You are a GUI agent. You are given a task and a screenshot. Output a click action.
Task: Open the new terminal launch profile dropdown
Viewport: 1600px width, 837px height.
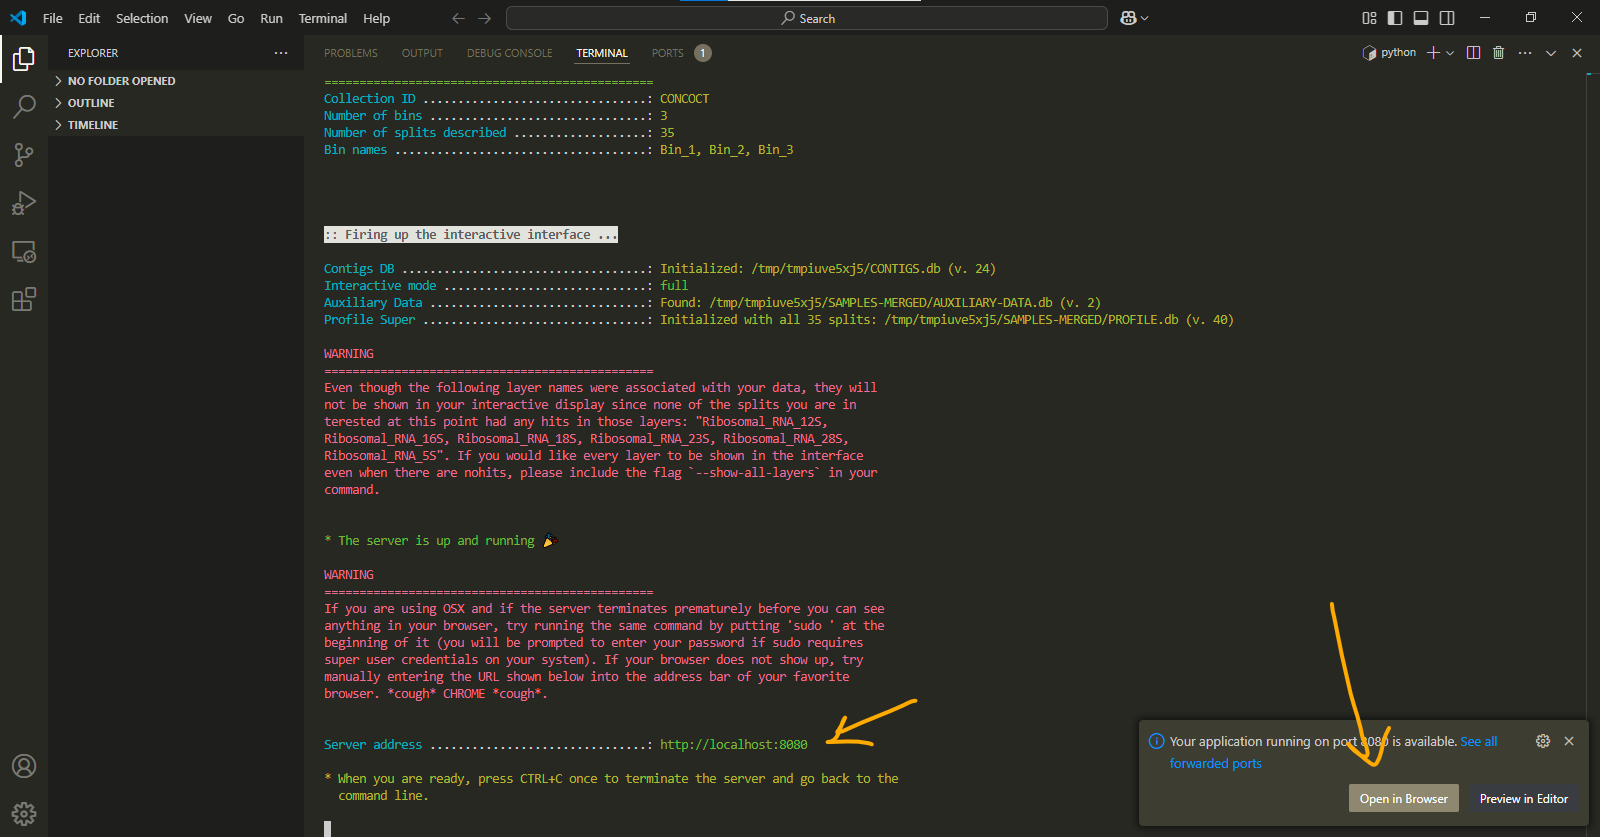click(x=1450, y=53)
